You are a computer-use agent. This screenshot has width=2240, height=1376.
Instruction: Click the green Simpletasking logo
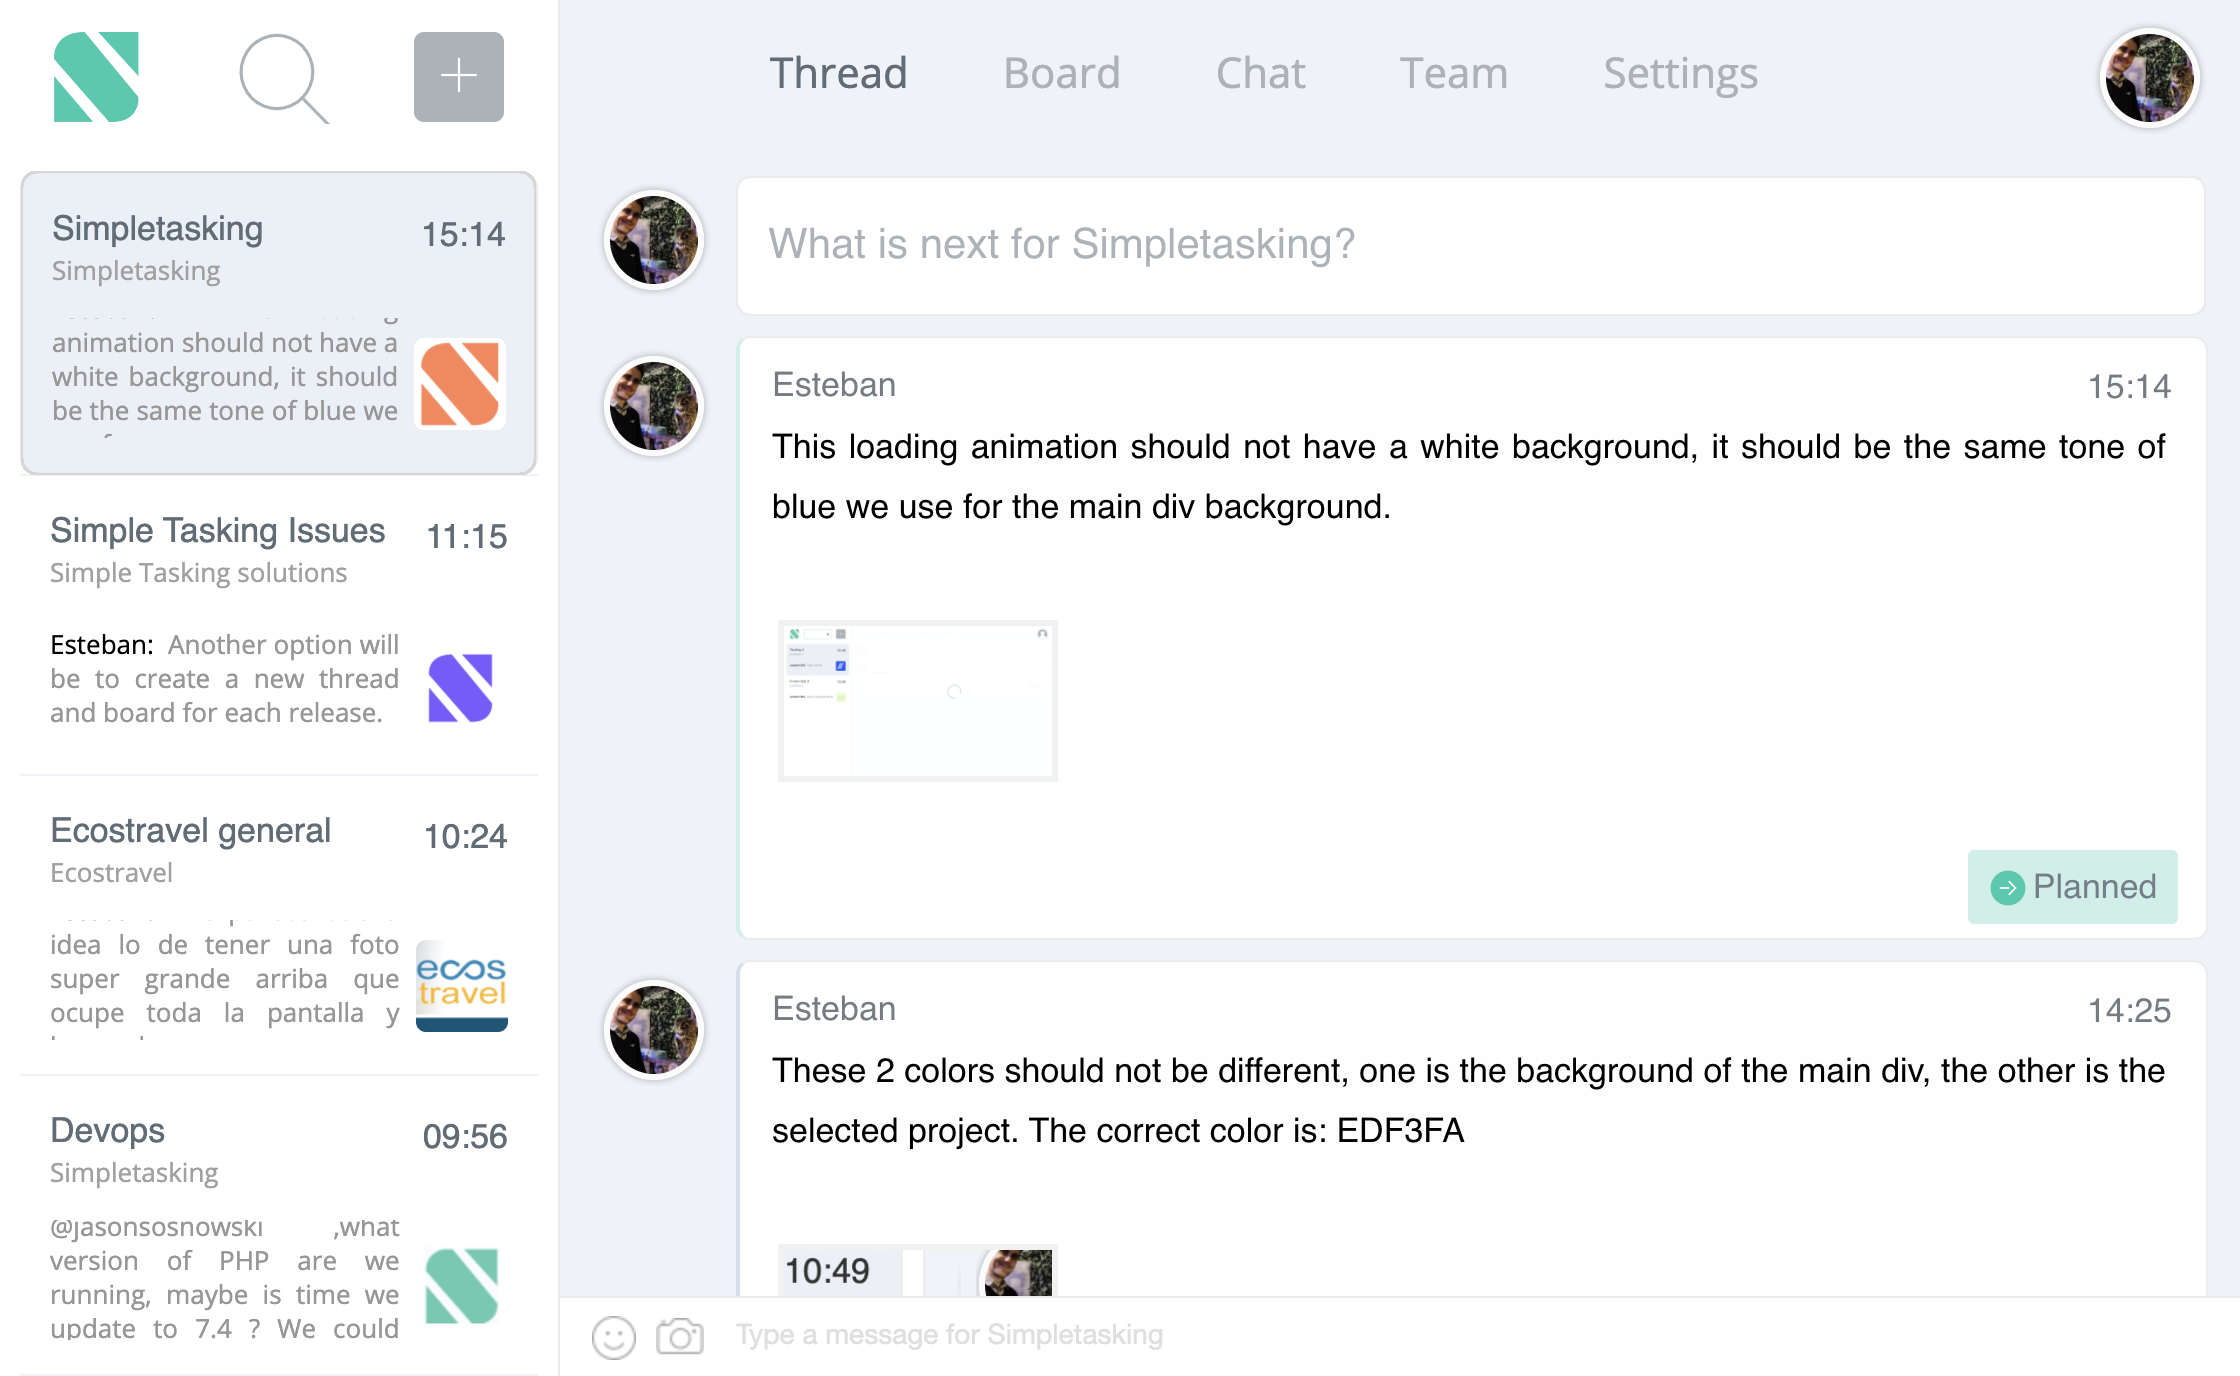(x=96, y=77)
